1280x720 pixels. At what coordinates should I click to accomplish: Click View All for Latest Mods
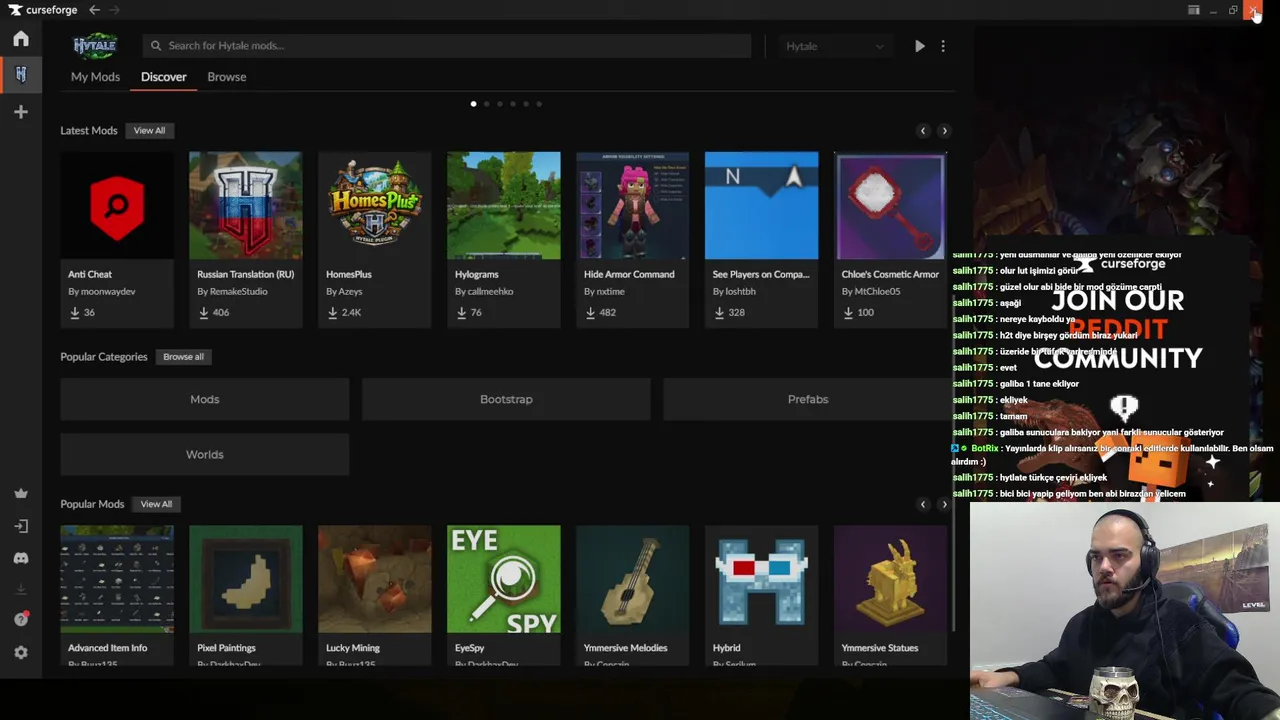click(149, 131)
